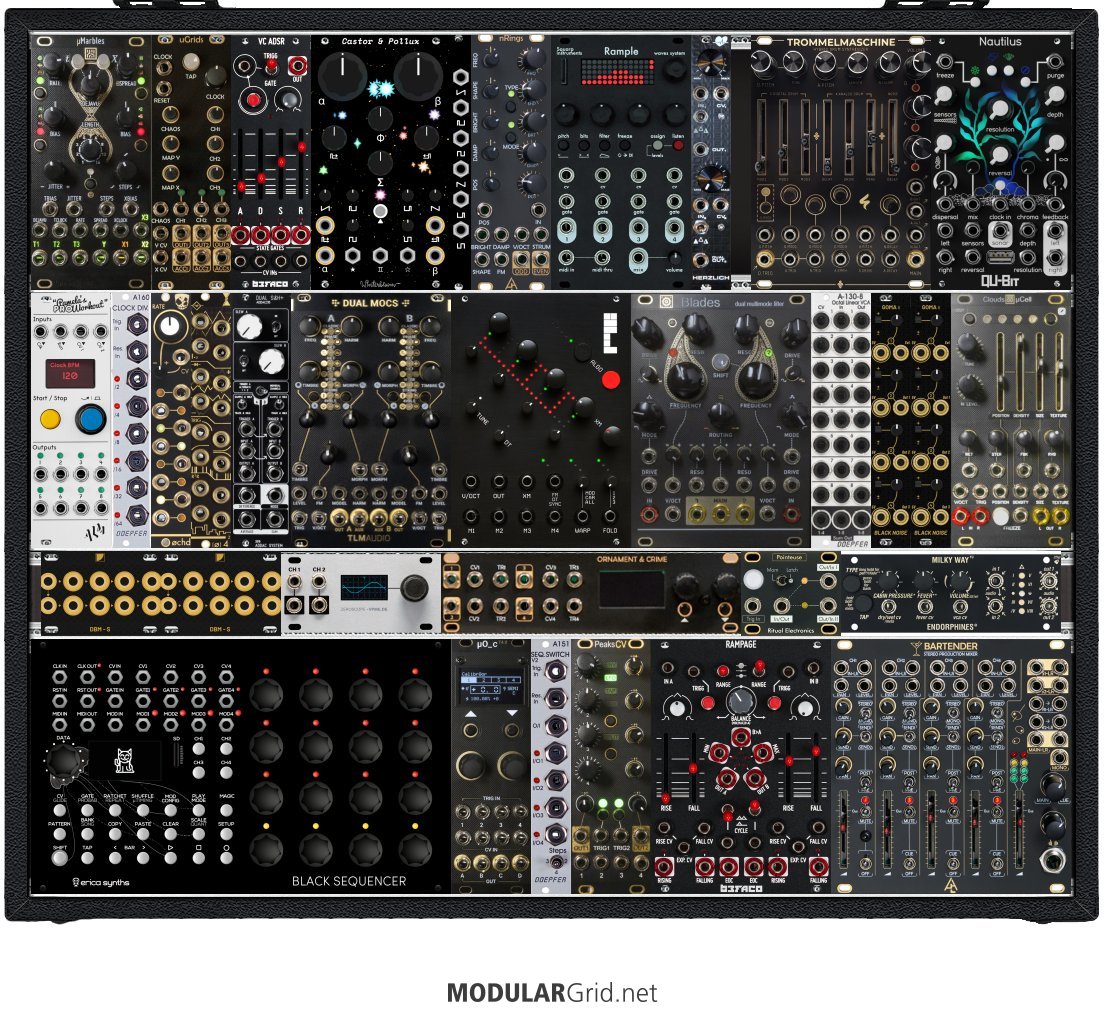Click the BALANCE knob on Rampage
Viewport: 1106px width, 1014px height.
point(741,701)
